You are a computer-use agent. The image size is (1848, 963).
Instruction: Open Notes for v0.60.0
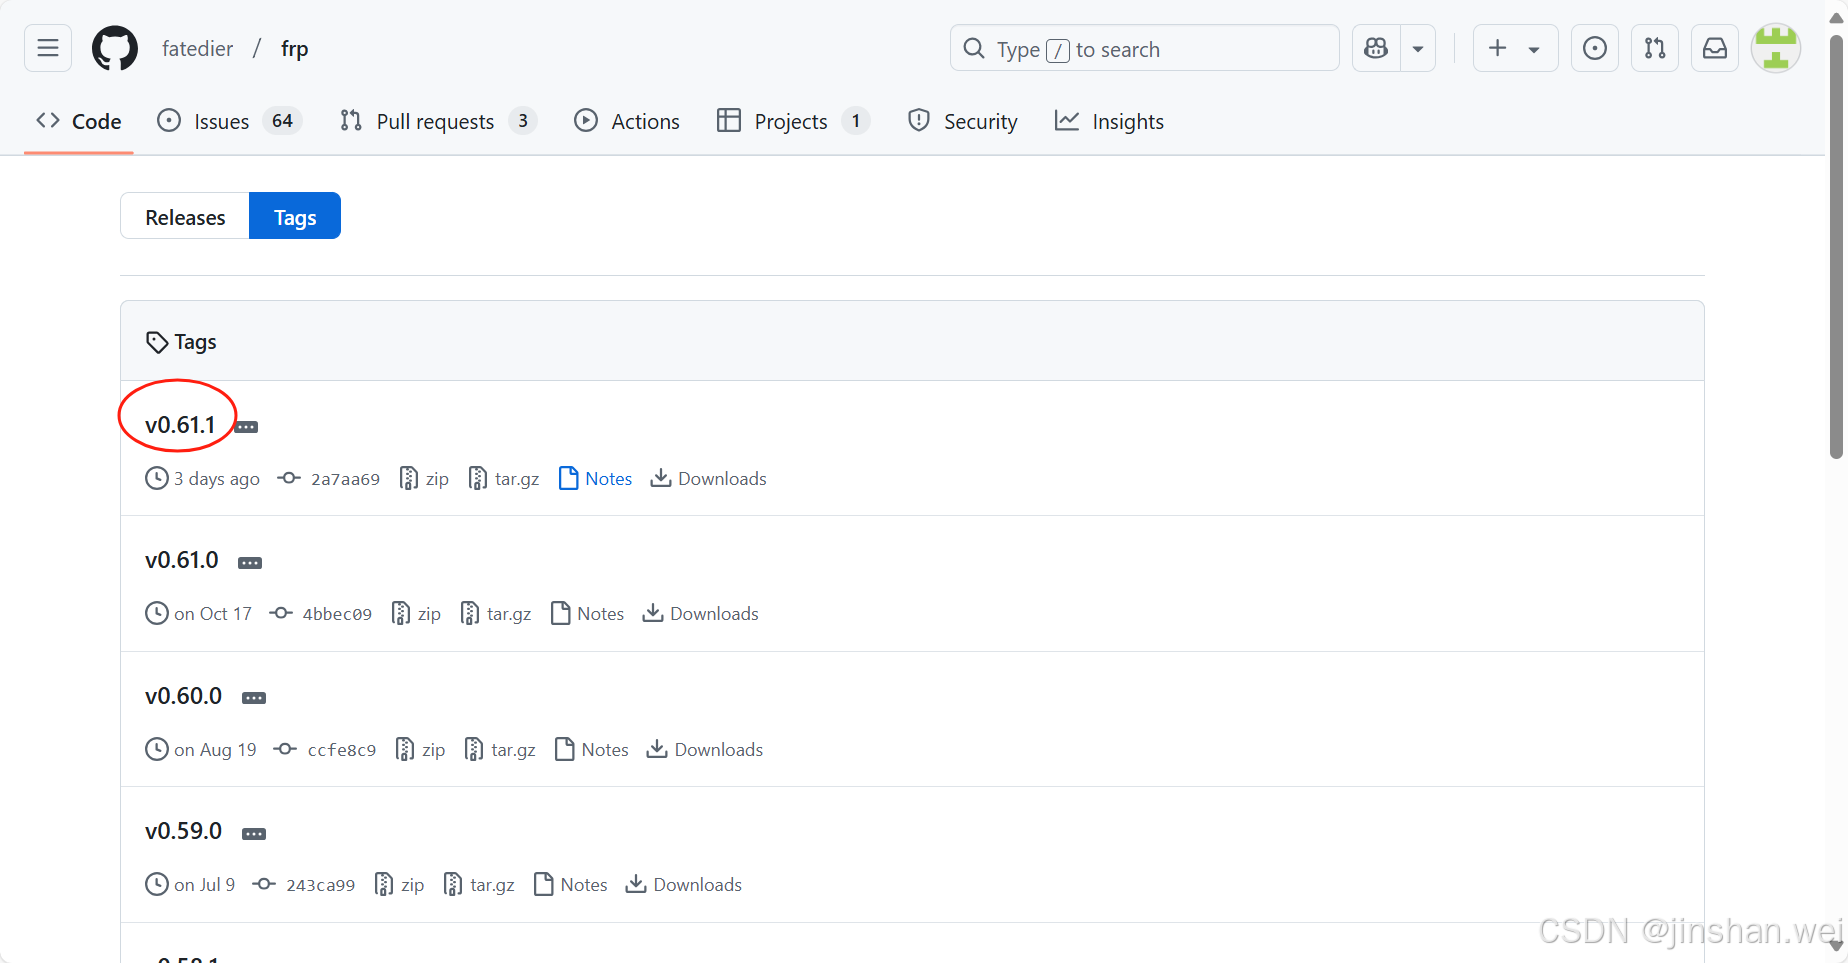pyautogui.click(x=592, y=750)
